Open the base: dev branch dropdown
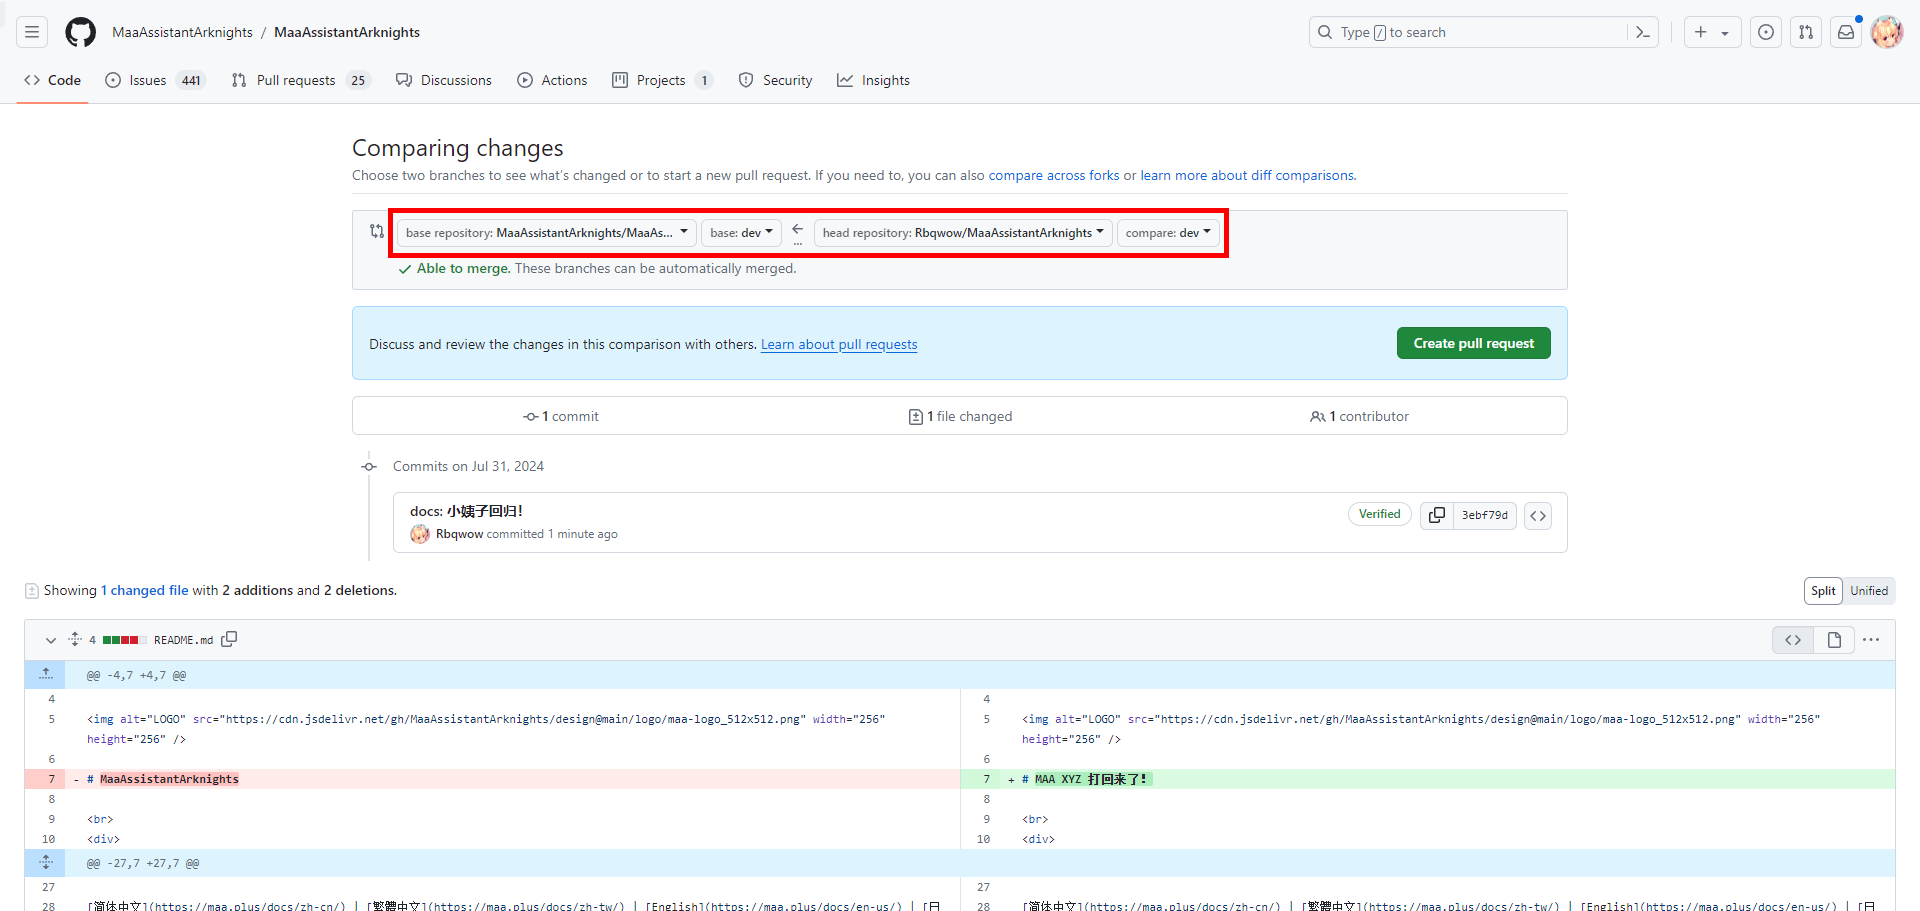1920x911 pixels. pyautogui.click(x=741, y=233)
